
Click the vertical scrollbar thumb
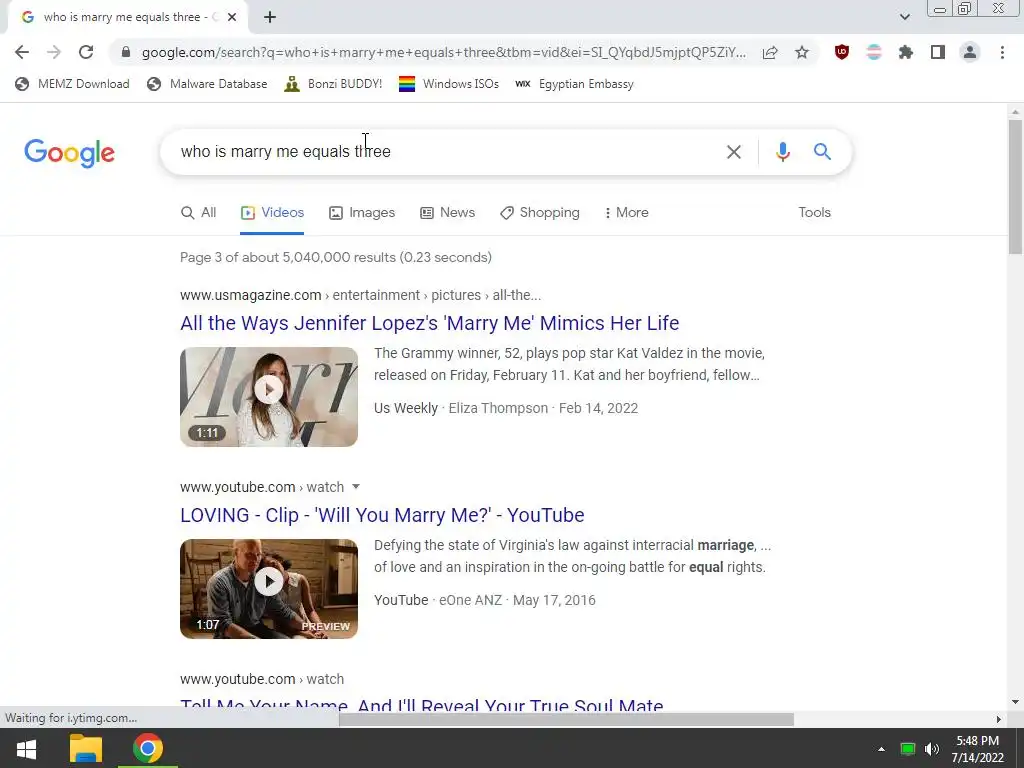click(1015, 187)
